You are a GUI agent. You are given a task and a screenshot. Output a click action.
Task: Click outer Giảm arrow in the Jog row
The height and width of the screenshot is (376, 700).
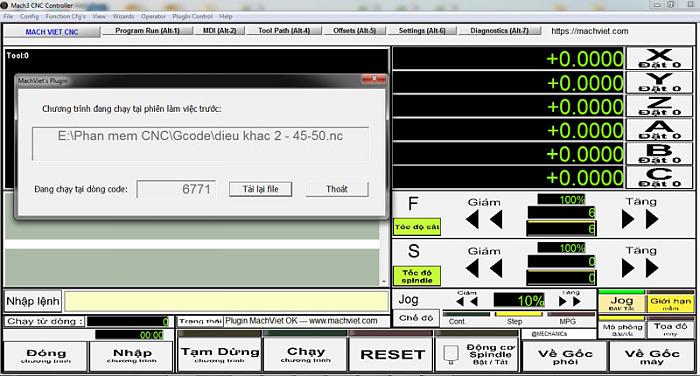(x=461, y=301)
